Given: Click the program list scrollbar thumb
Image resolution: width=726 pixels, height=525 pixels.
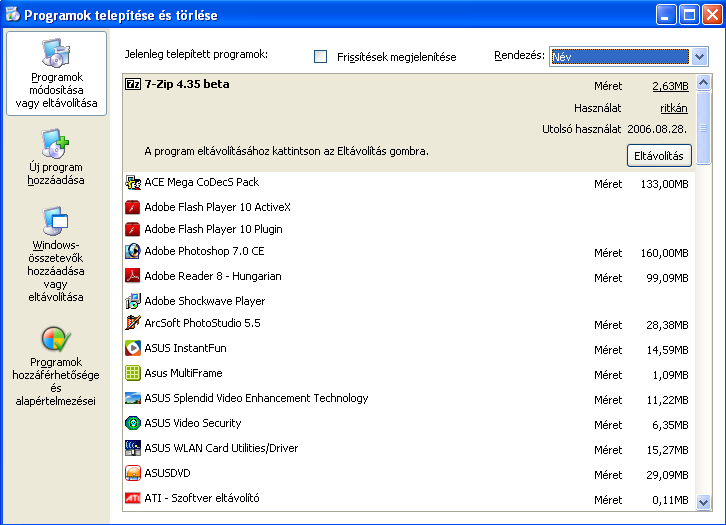Looking at the screenshot, I should 703,128.
